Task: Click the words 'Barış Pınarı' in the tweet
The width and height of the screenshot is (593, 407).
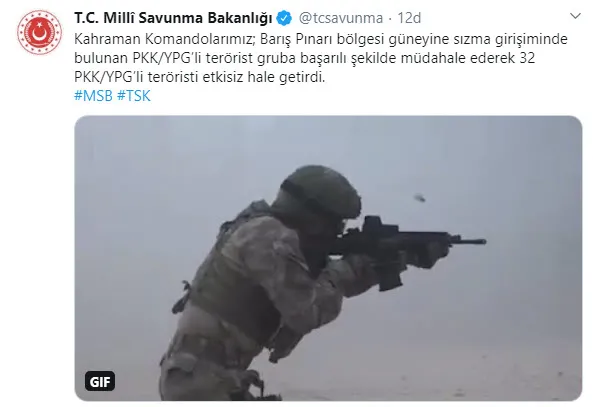Action: [x=296, y=39]
